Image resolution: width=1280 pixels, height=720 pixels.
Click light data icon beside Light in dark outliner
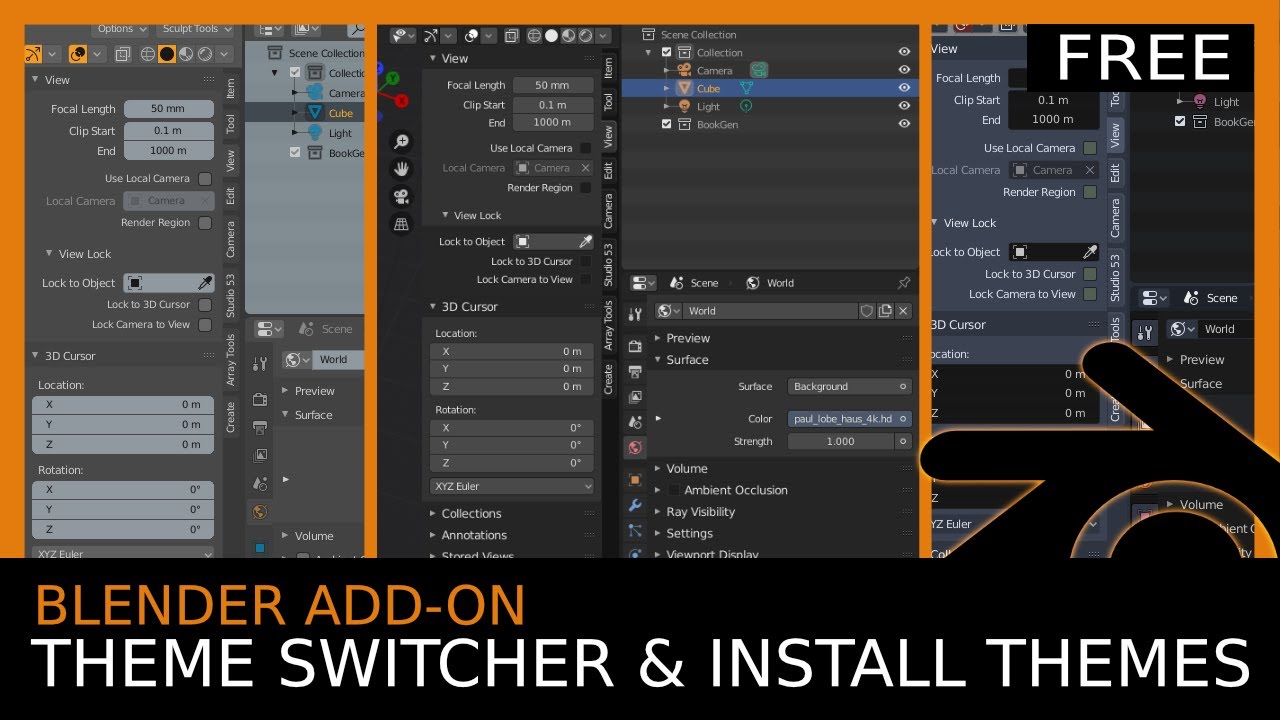coord(745,106)
